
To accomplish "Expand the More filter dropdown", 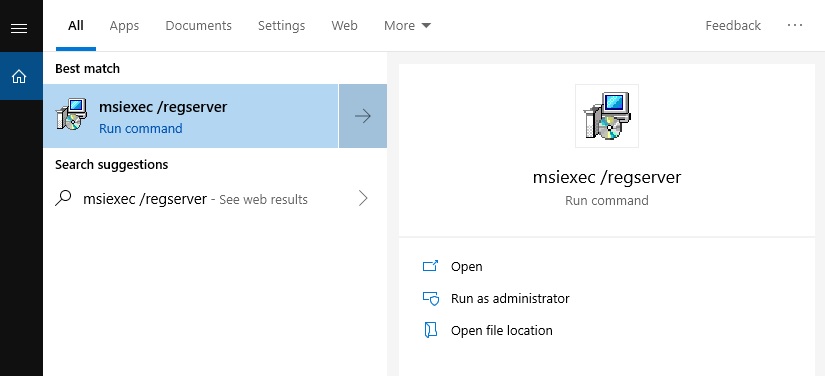I will click(407, 25).
